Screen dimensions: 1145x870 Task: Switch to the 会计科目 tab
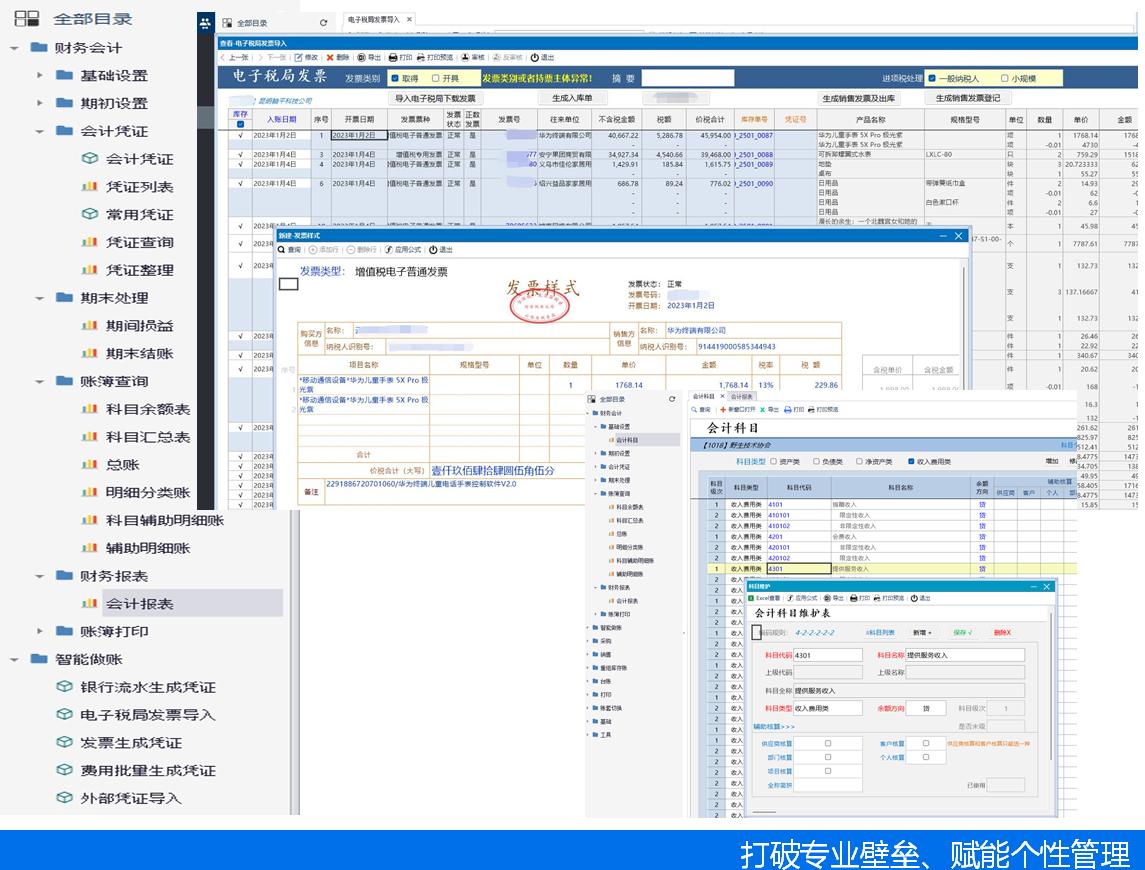(703, 397)
